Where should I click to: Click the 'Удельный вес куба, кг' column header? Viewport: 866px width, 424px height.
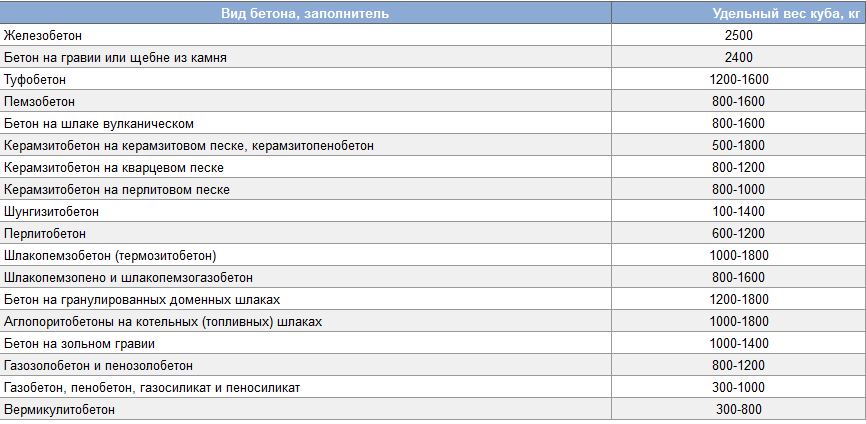[739, 13]
